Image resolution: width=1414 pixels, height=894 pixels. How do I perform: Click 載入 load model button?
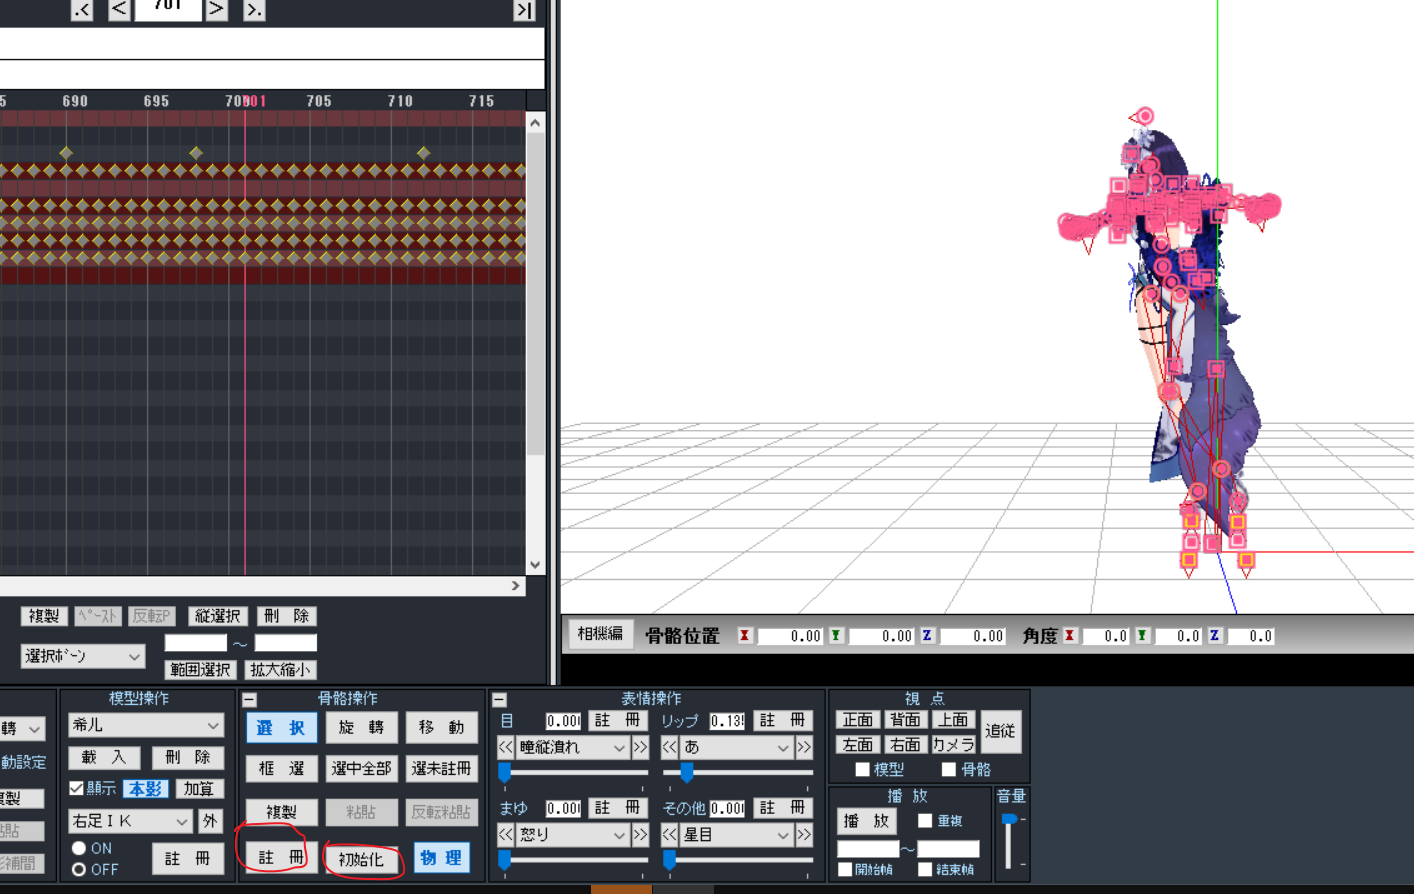pos(104,757)
